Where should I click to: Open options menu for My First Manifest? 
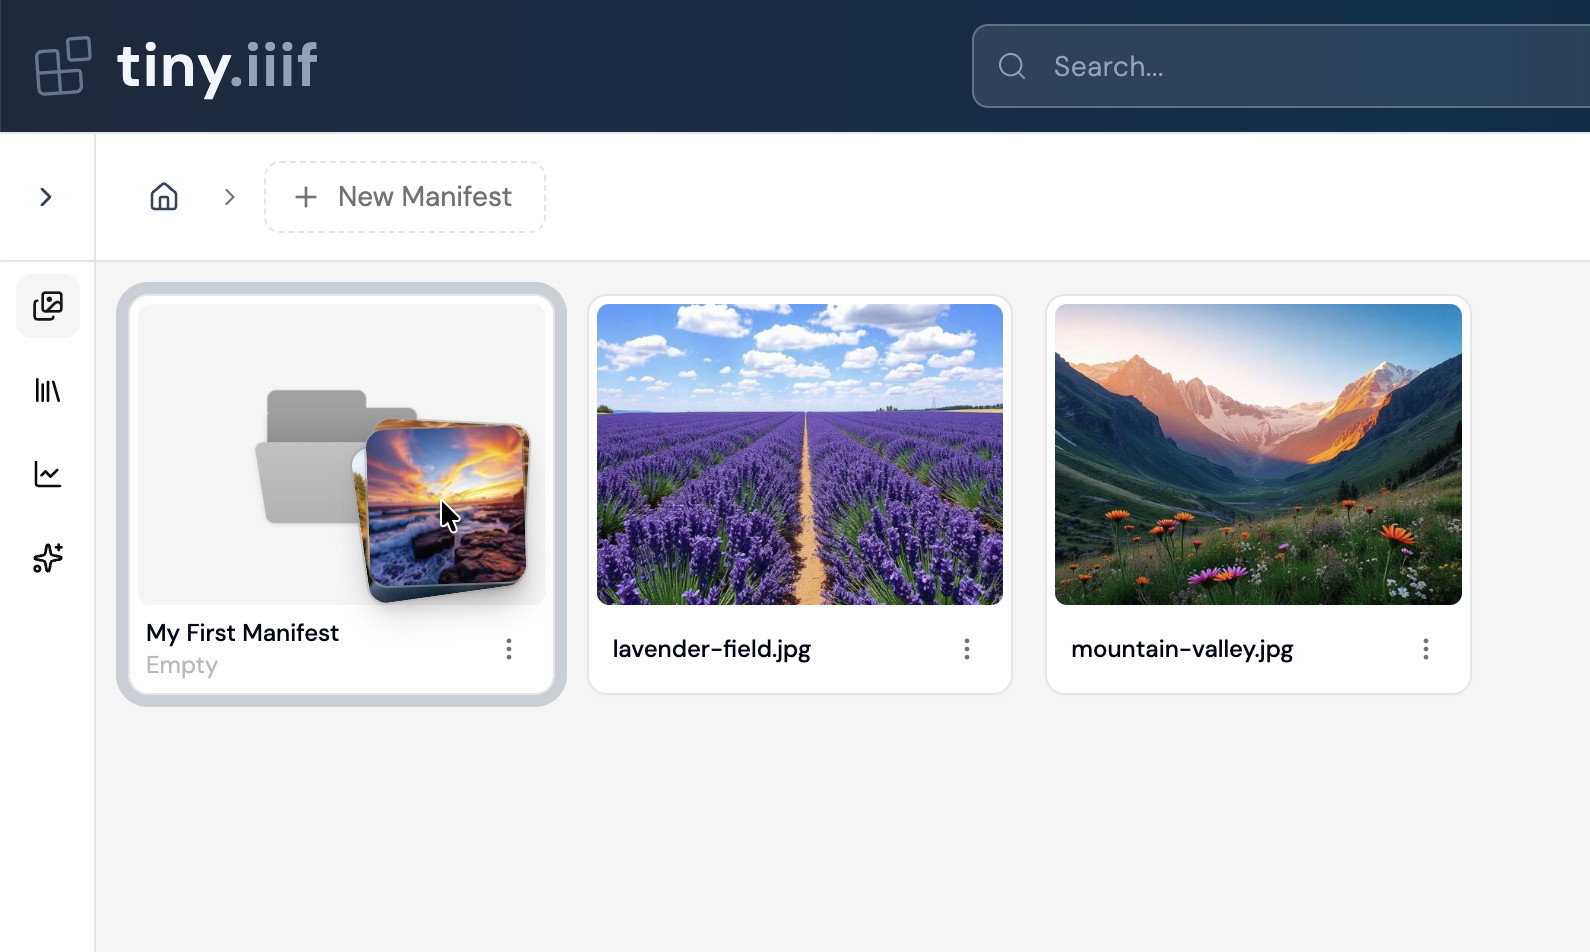(x=509, y=649)
